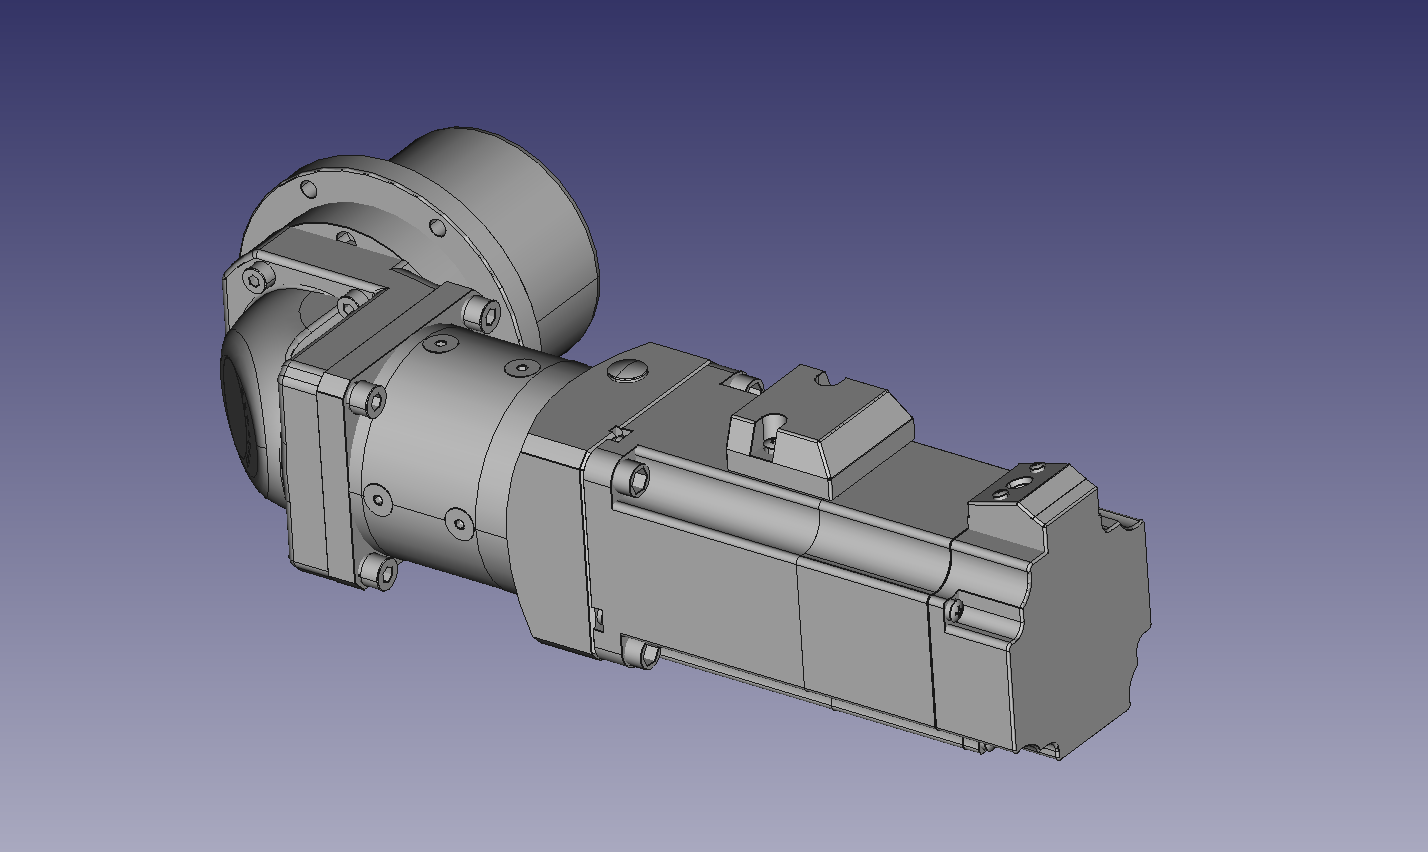Select the socket screw at gearbox flange bottom
Image resolution: width=1428 pixels, height=852 pixels.
coord(379,572)
